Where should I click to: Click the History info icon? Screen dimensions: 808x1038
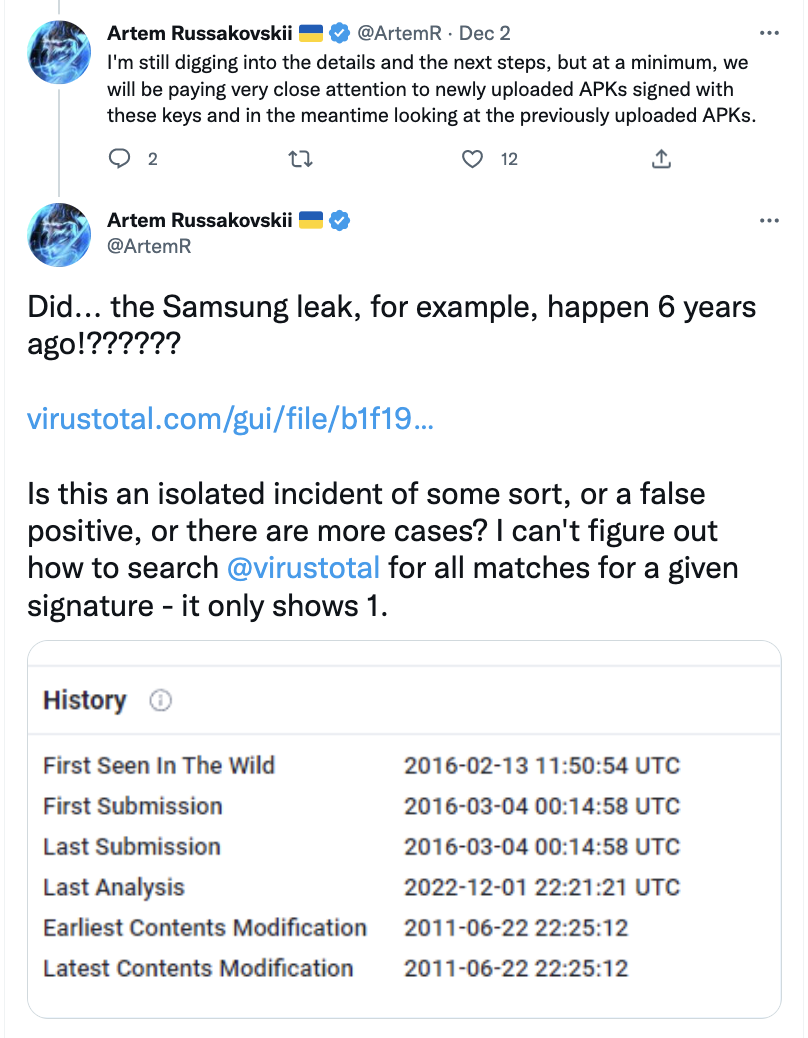coord(160,701)
